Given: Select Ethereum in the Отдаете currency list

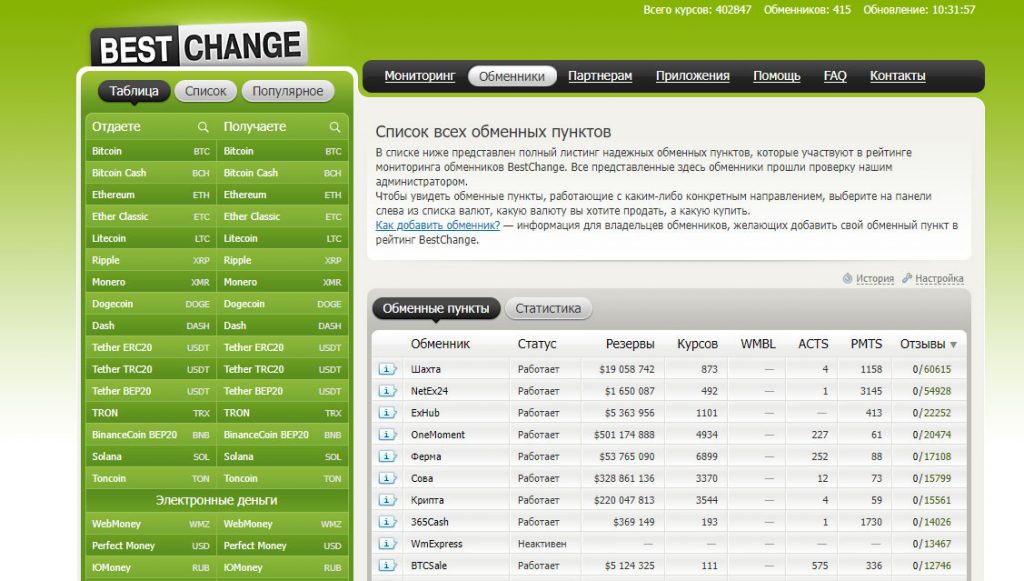Looking at the screenshot, I should pyautogui.click(x=113, y=195).
